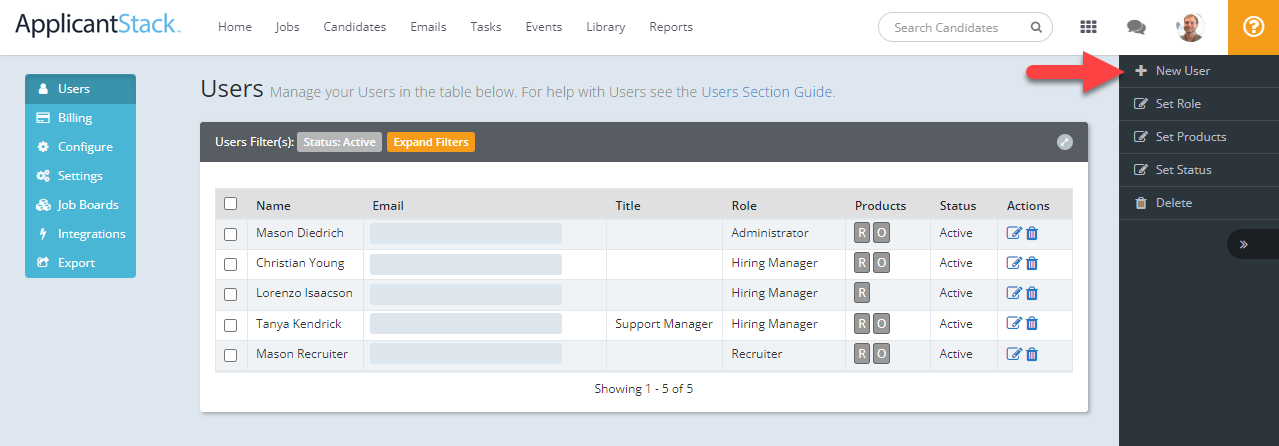This screenshot has width=1279, height=446.
Task: Click New User in the action panel
Action: pyautogui.click(x=1199, y=71)
